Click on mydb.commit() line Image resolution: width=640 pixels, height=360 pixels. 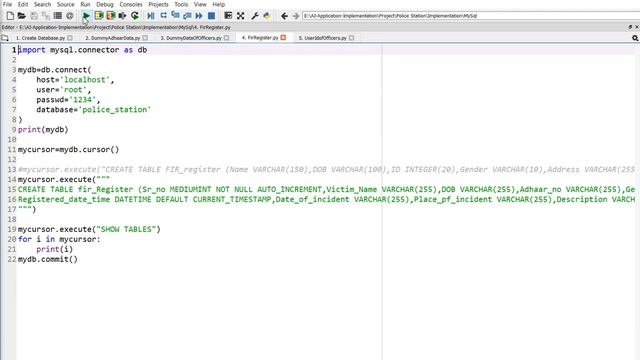[48, 259]
